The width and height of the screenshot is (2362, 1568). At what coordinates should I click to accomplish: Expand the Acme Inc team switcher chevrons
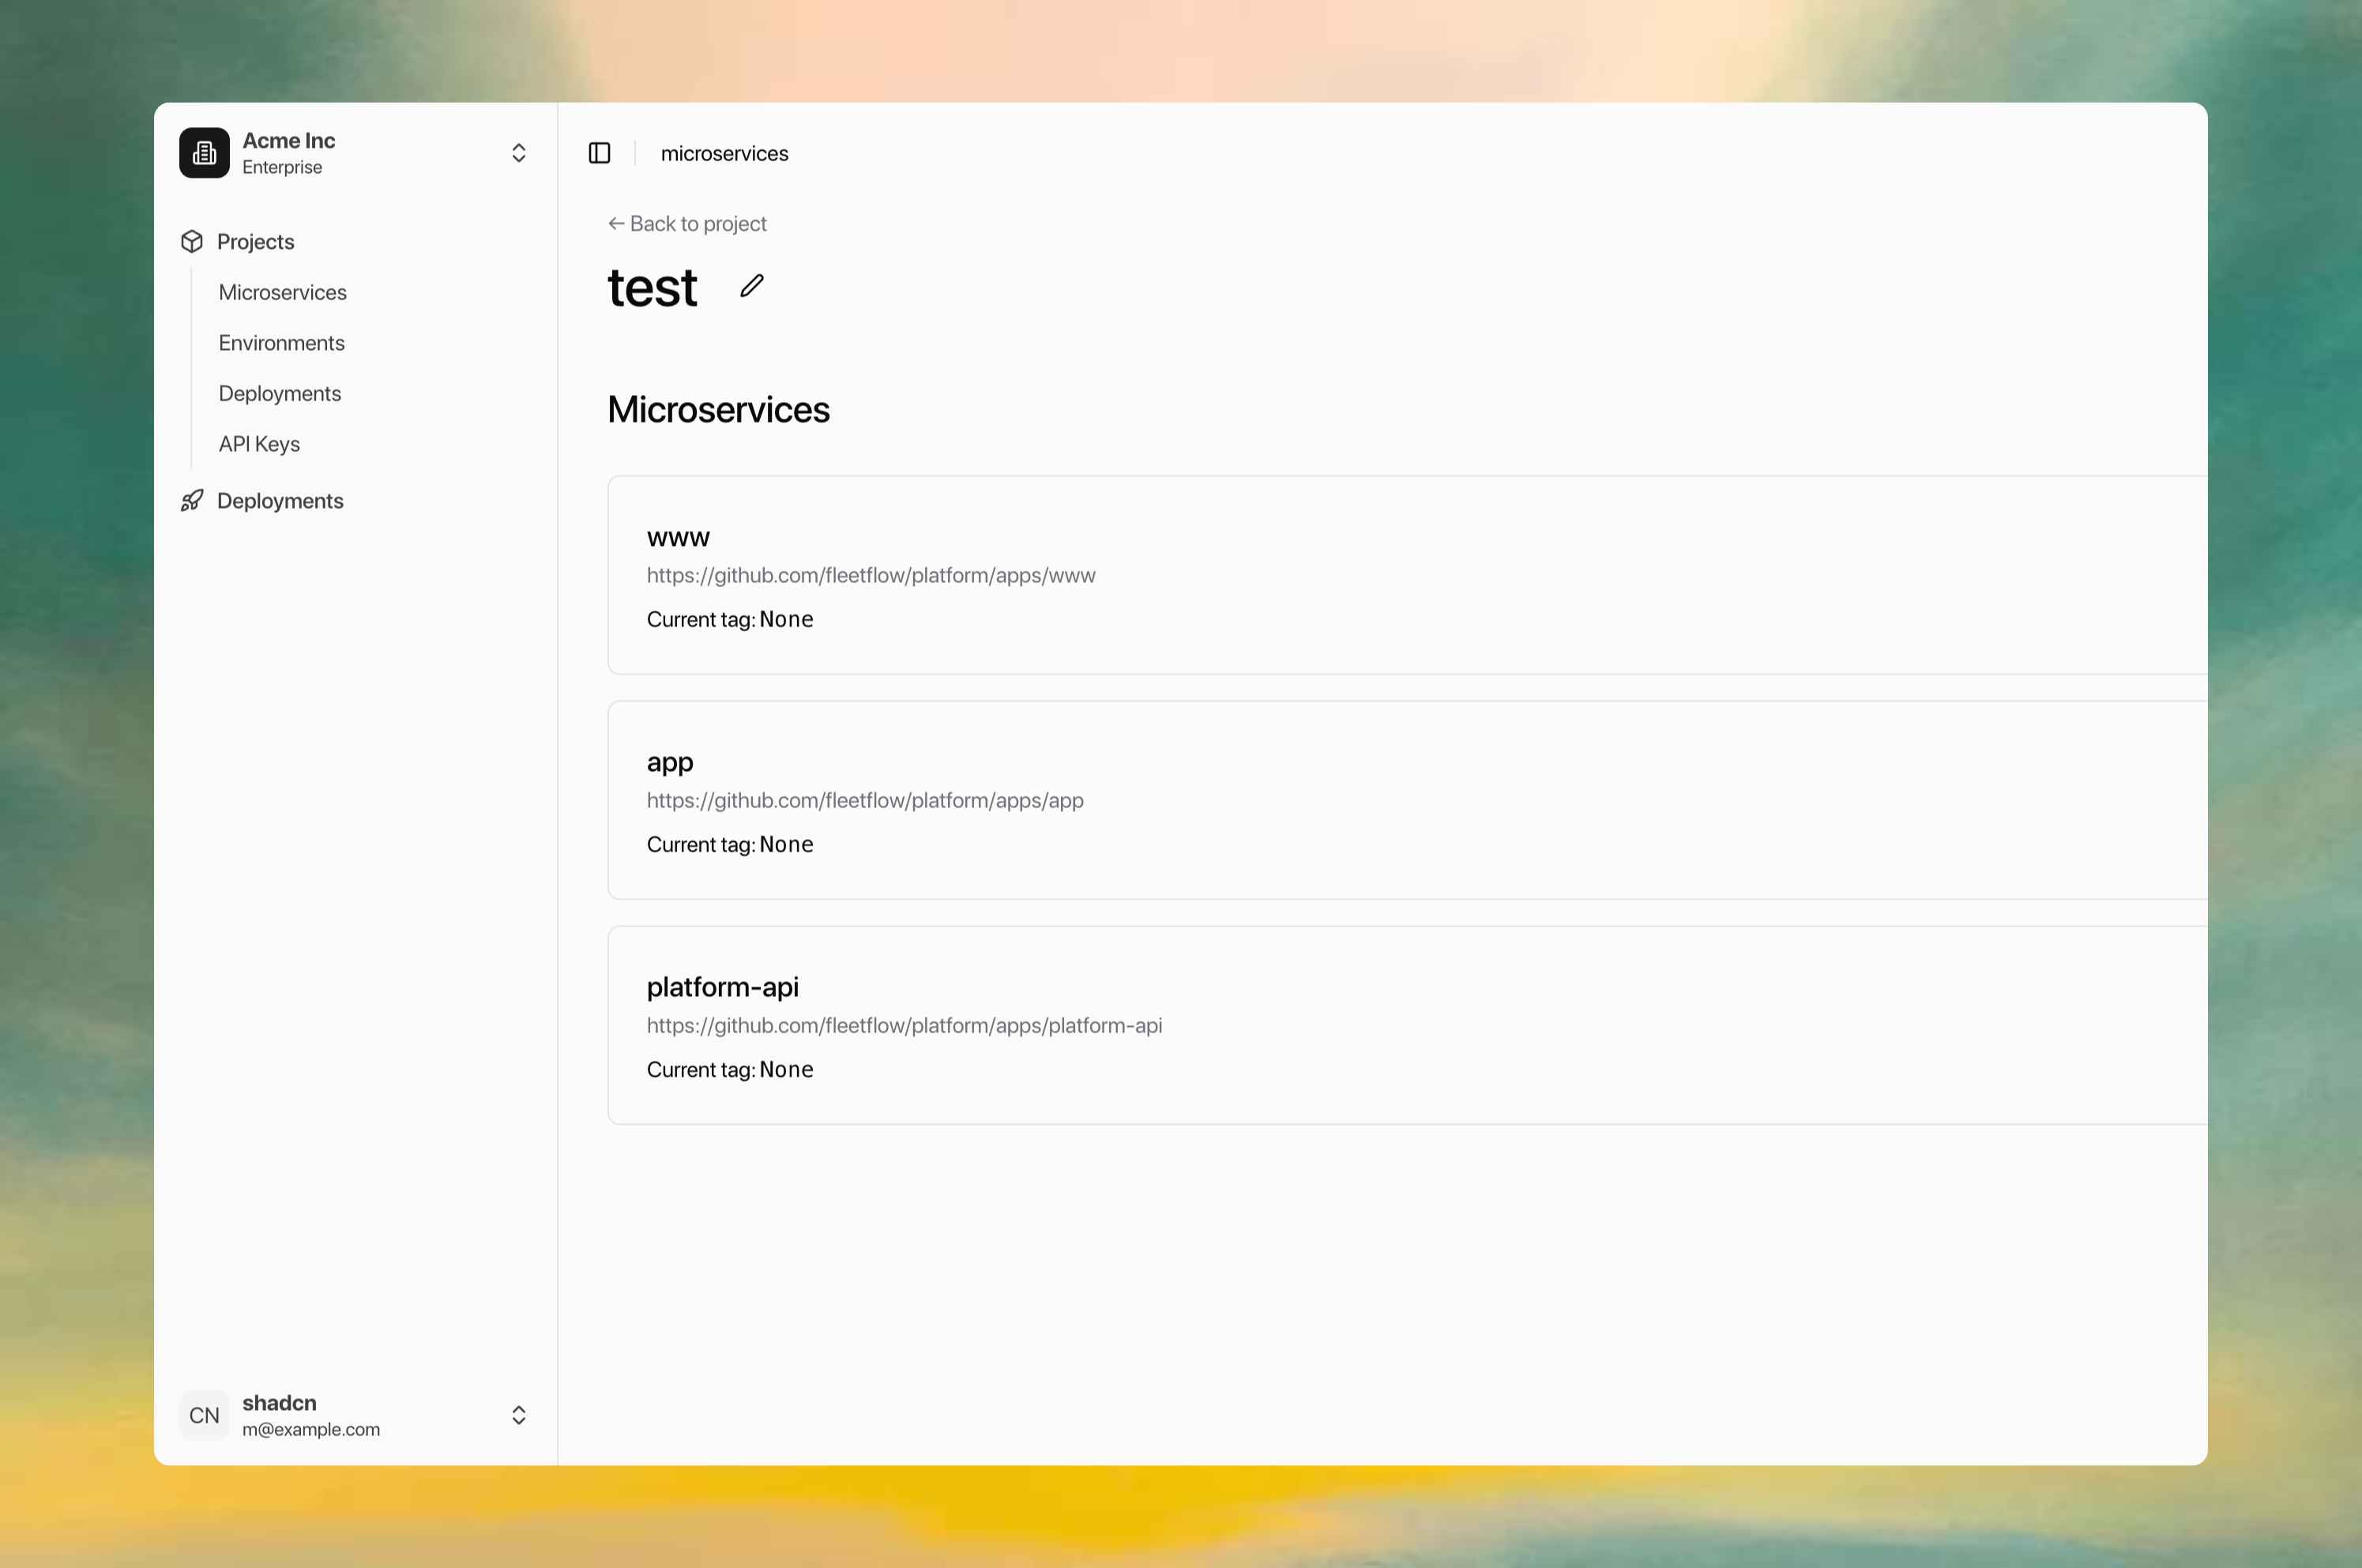point(518,153)
